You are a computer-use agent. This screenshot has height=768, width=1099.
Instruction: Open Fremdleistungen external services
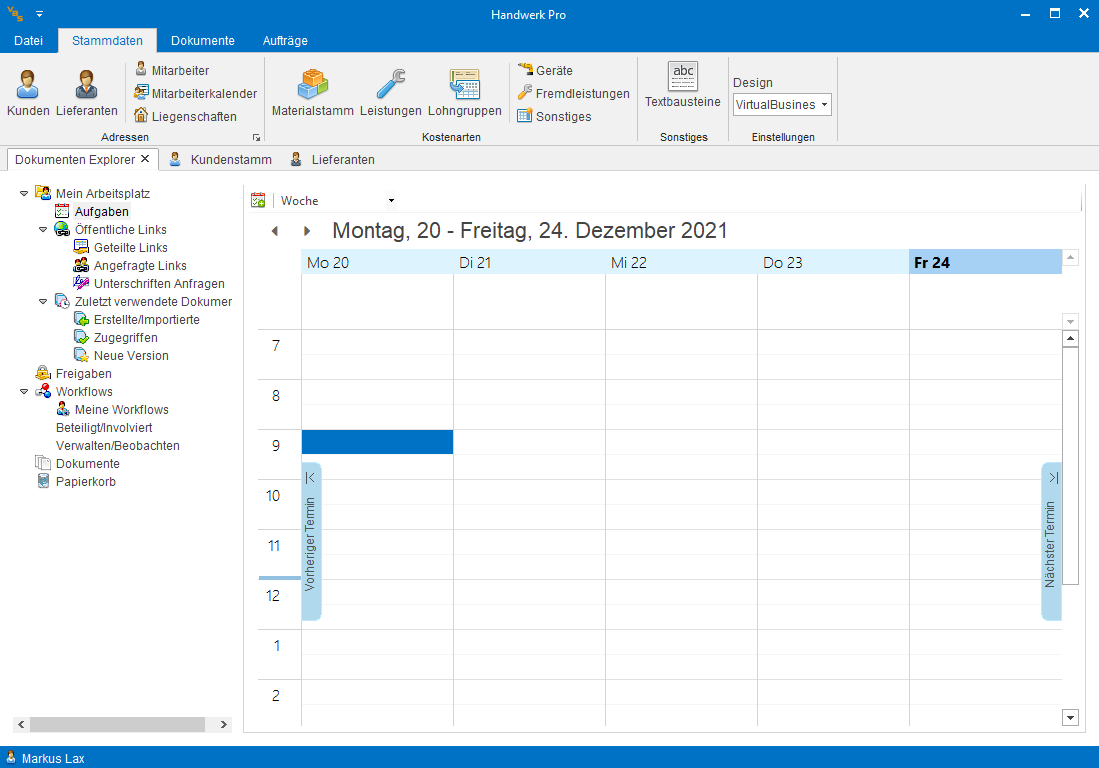click(573, 93)
